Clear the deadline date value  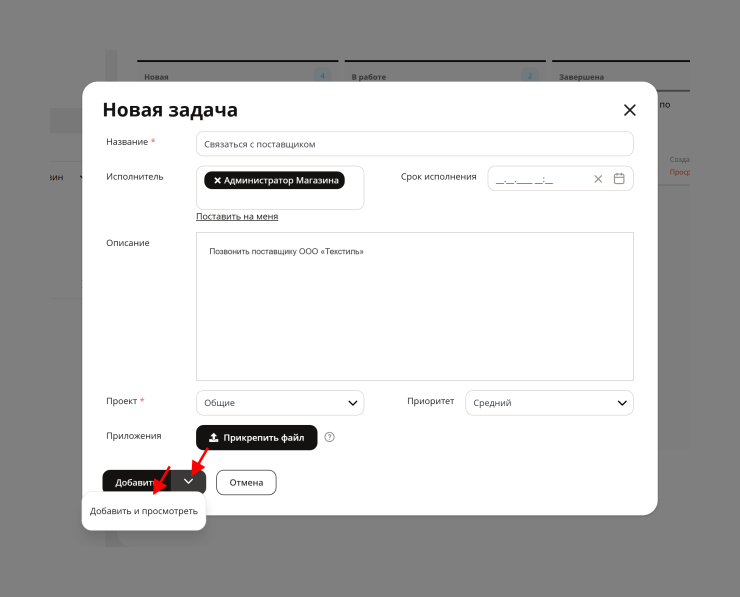598,179
